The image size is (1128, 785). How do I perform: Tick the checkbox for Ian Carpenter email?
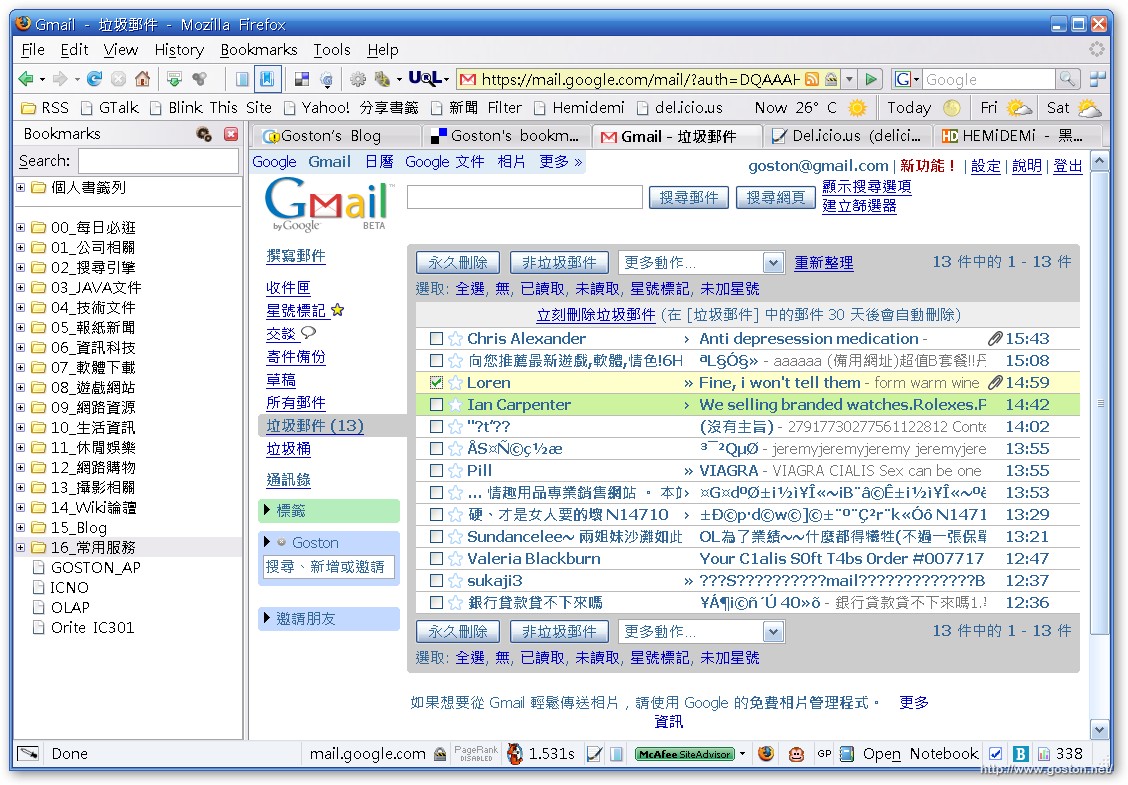click(x=436, y=405)
